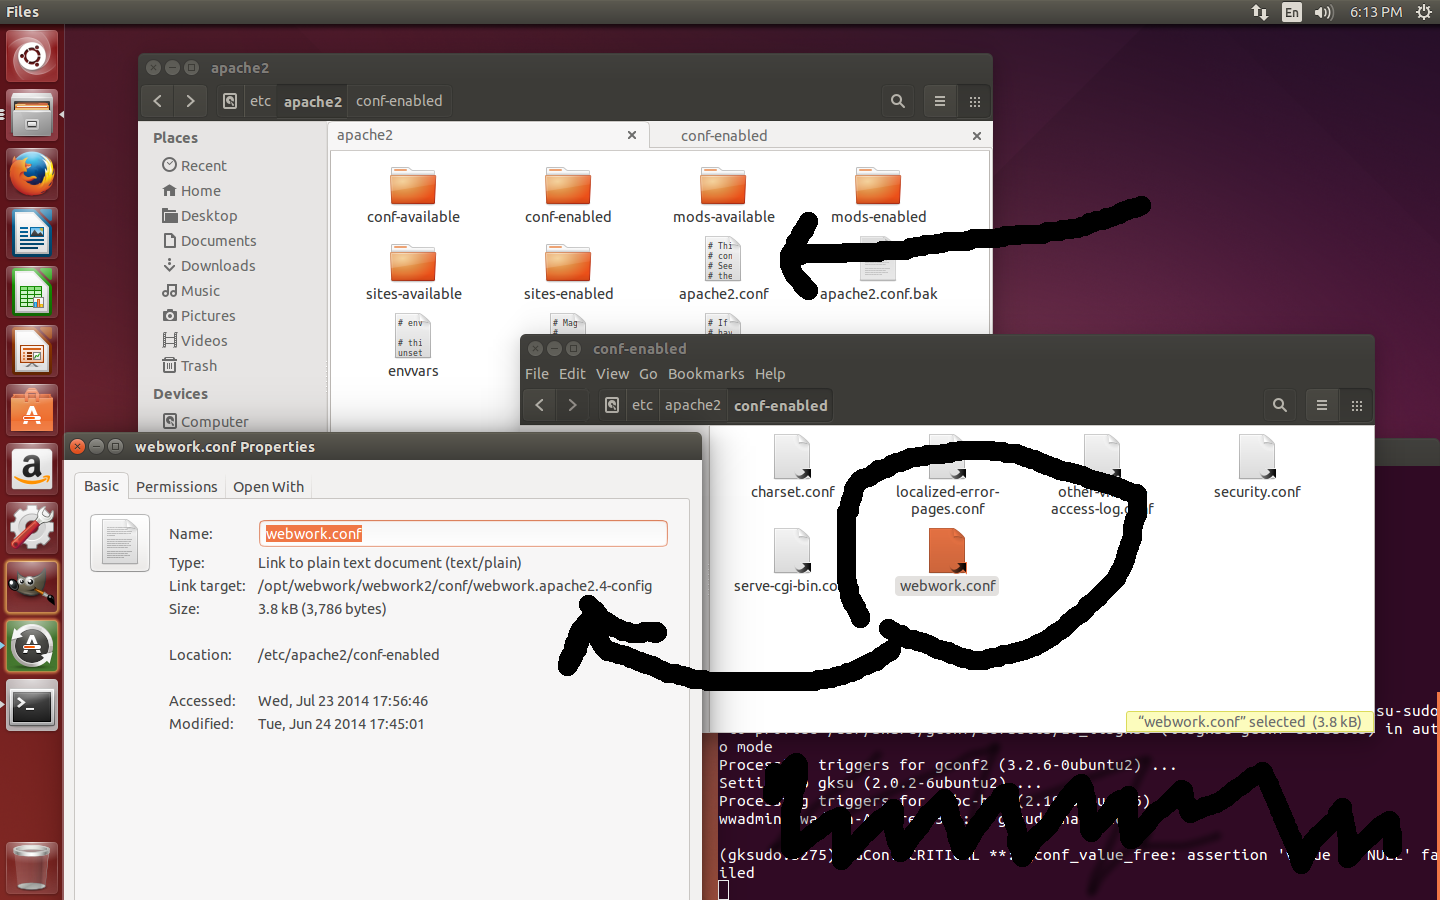This screenshot has height=900, width=1440.
Task: Open the En keyboard layout indicator
Action: point(1292,12)
